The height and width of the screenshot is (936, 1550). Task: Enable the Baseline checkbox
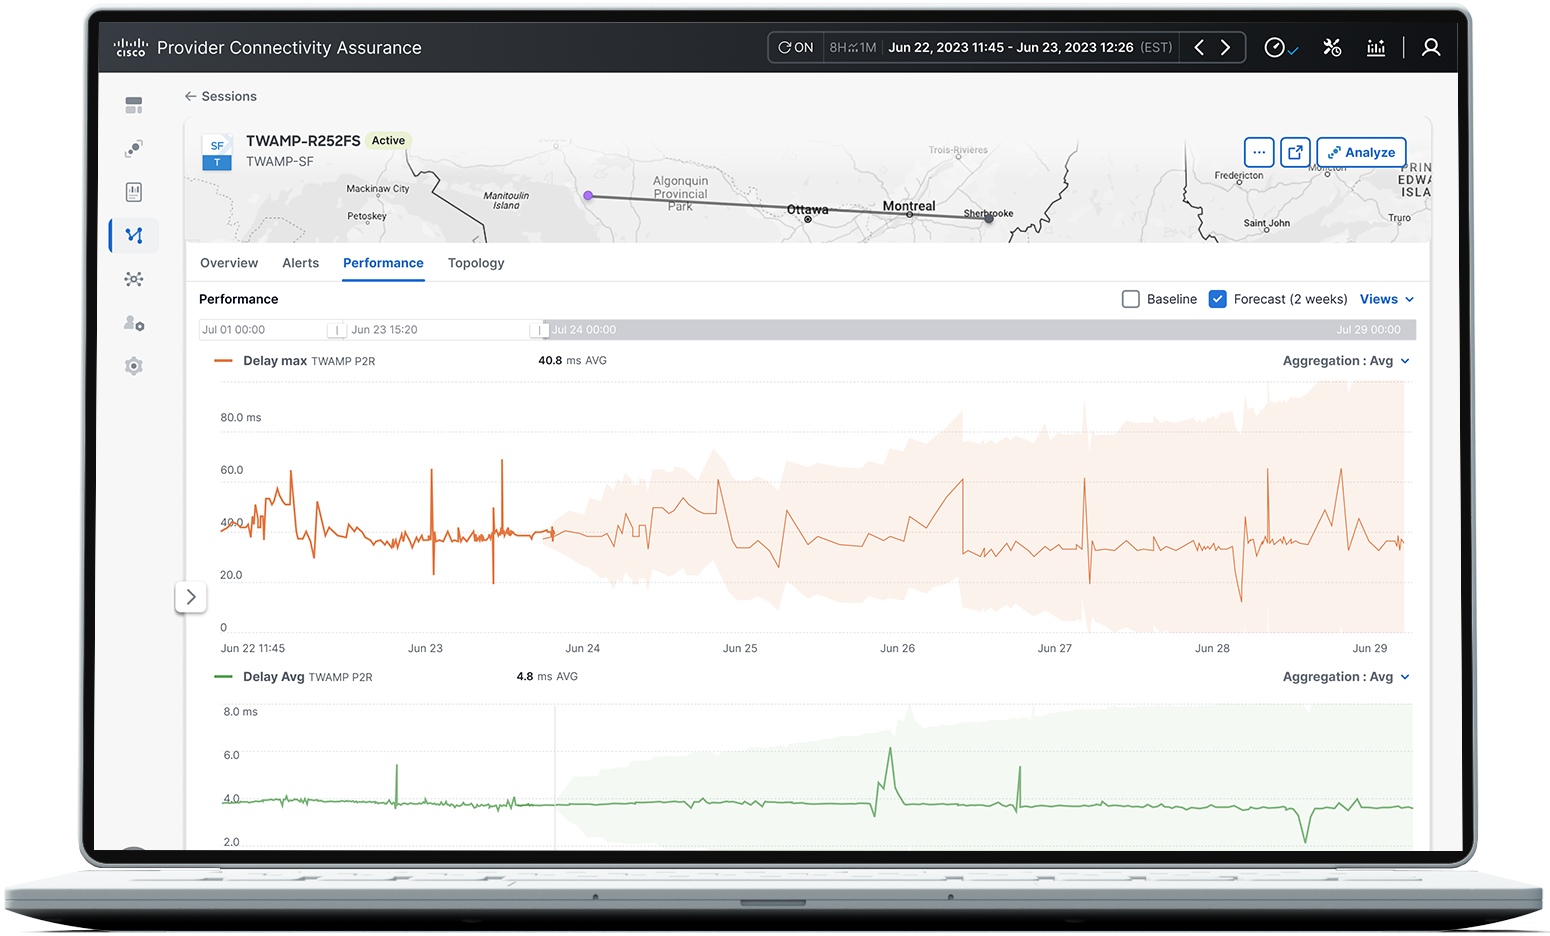coord(1130,298)
